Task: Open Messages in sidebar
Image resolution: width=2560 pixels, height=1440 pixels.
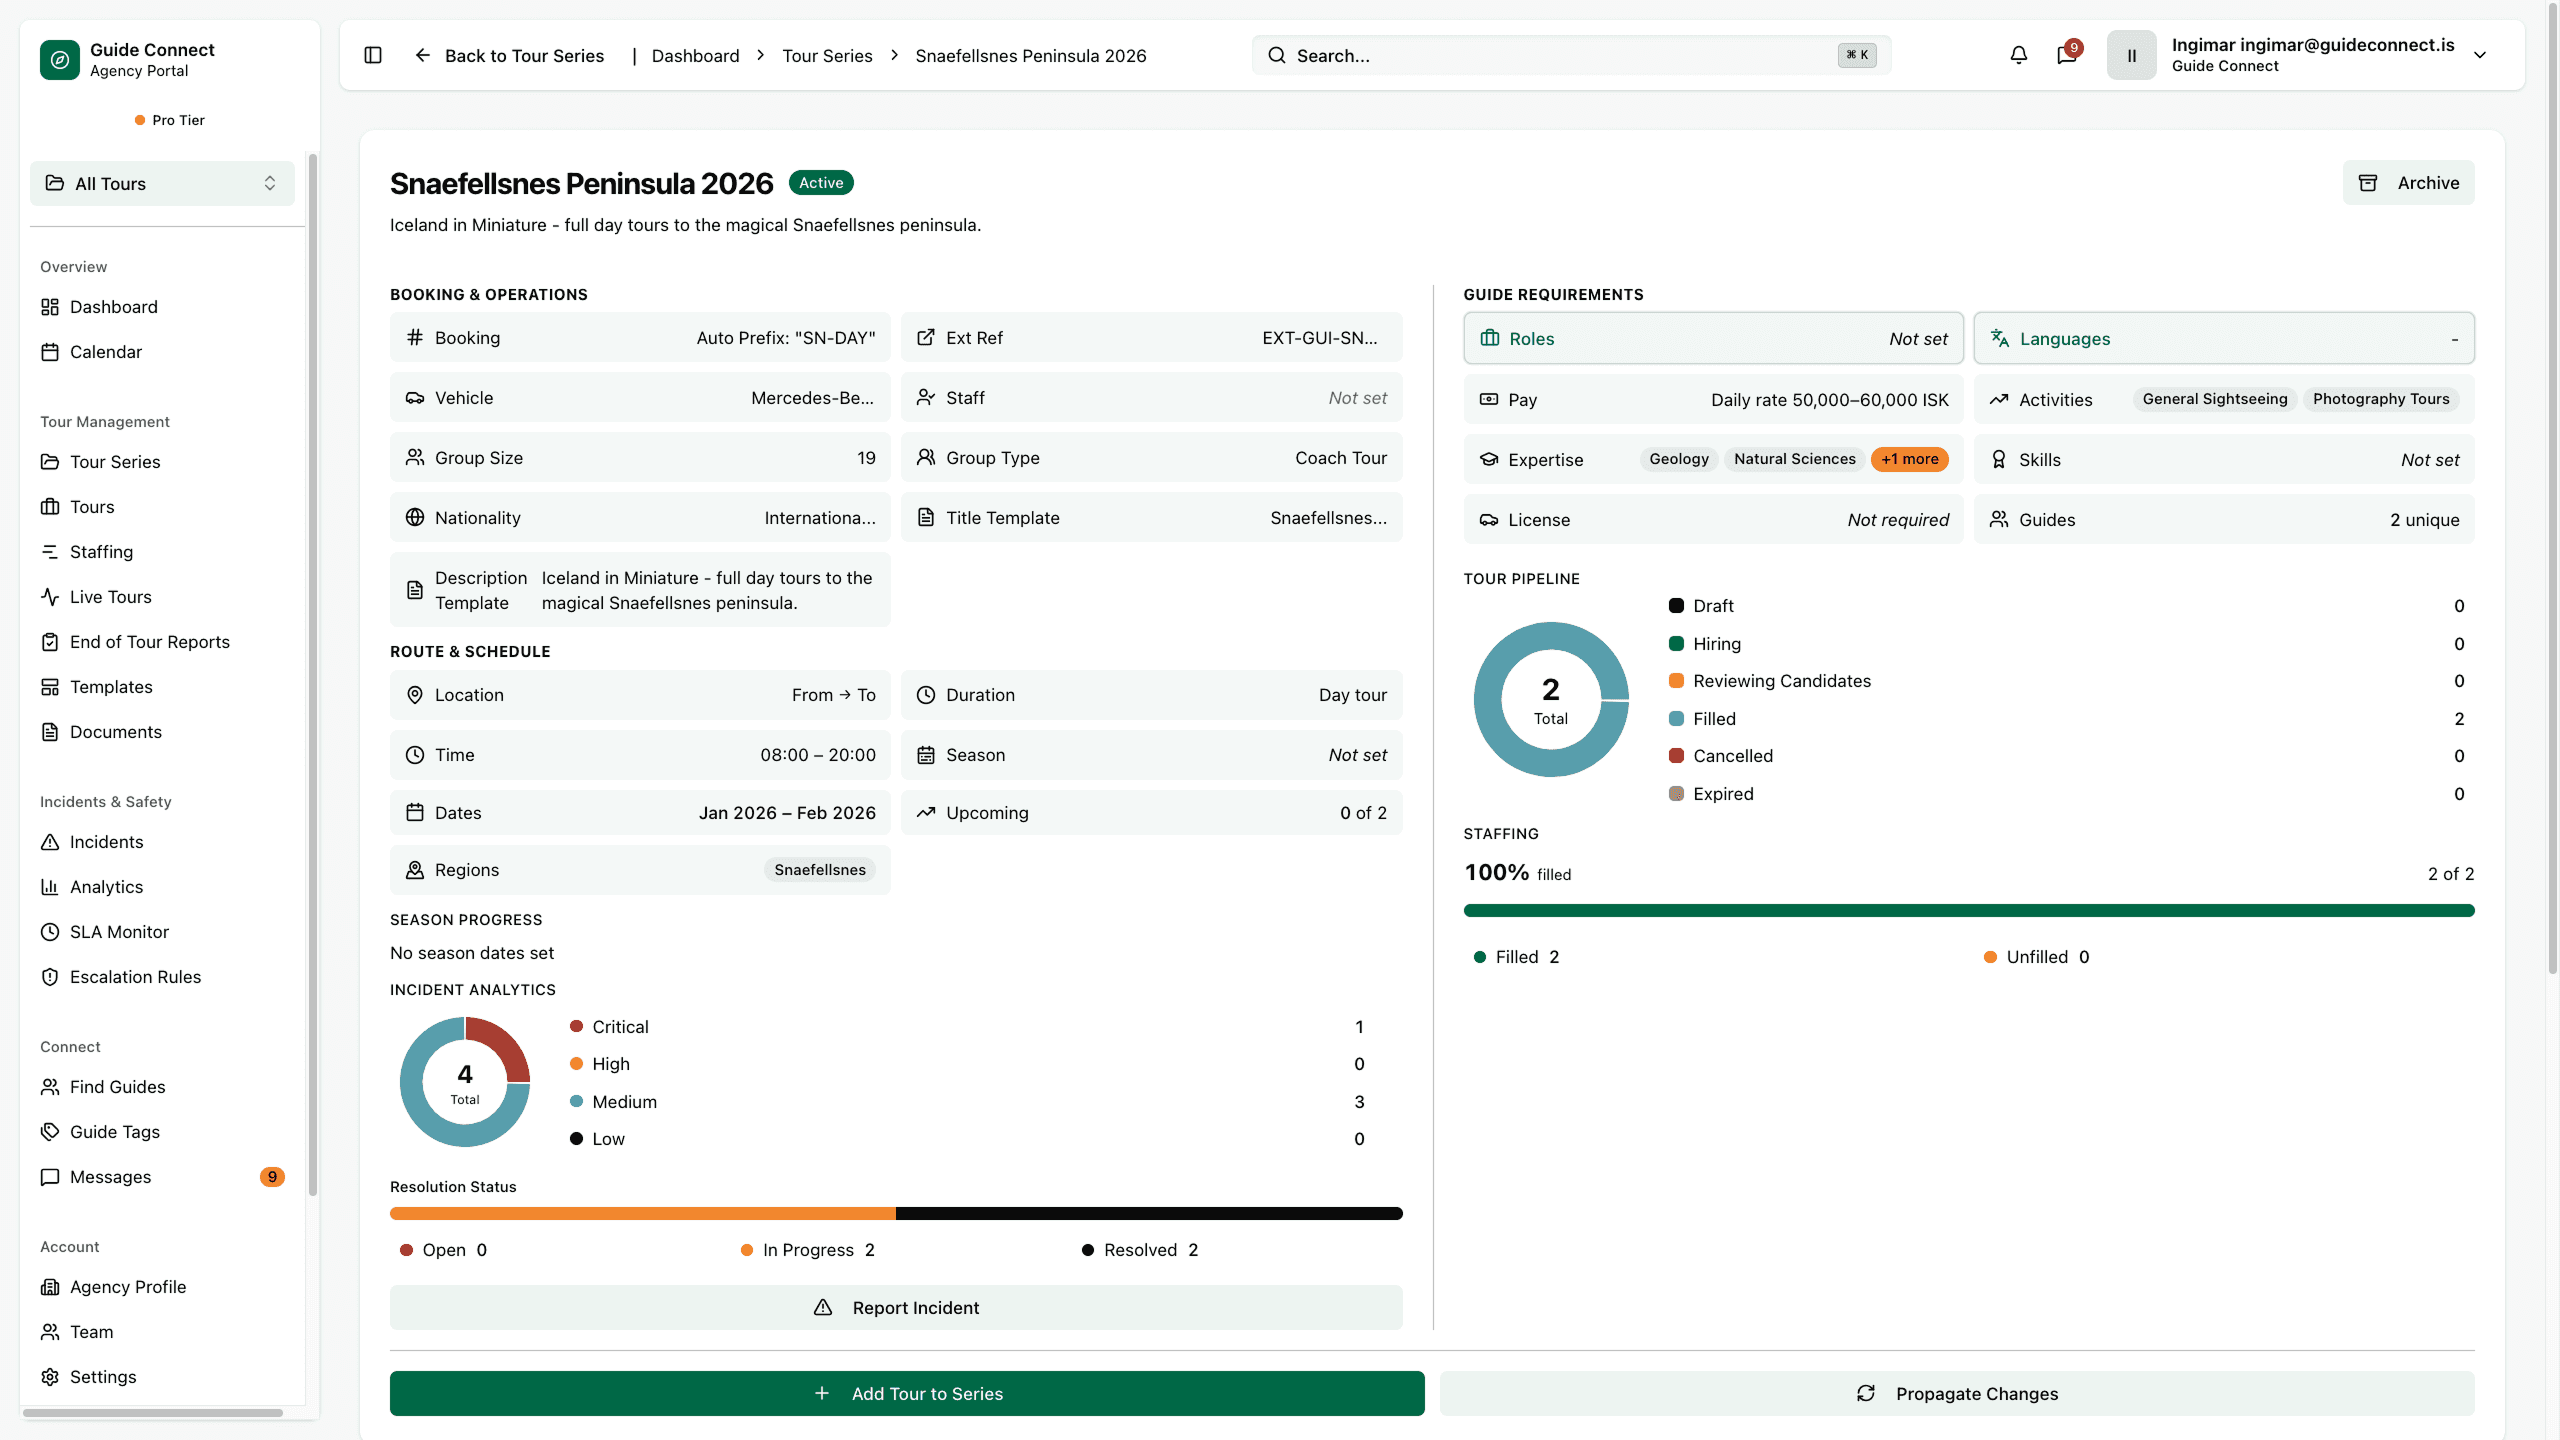Action: click(x=110, y=1176)
